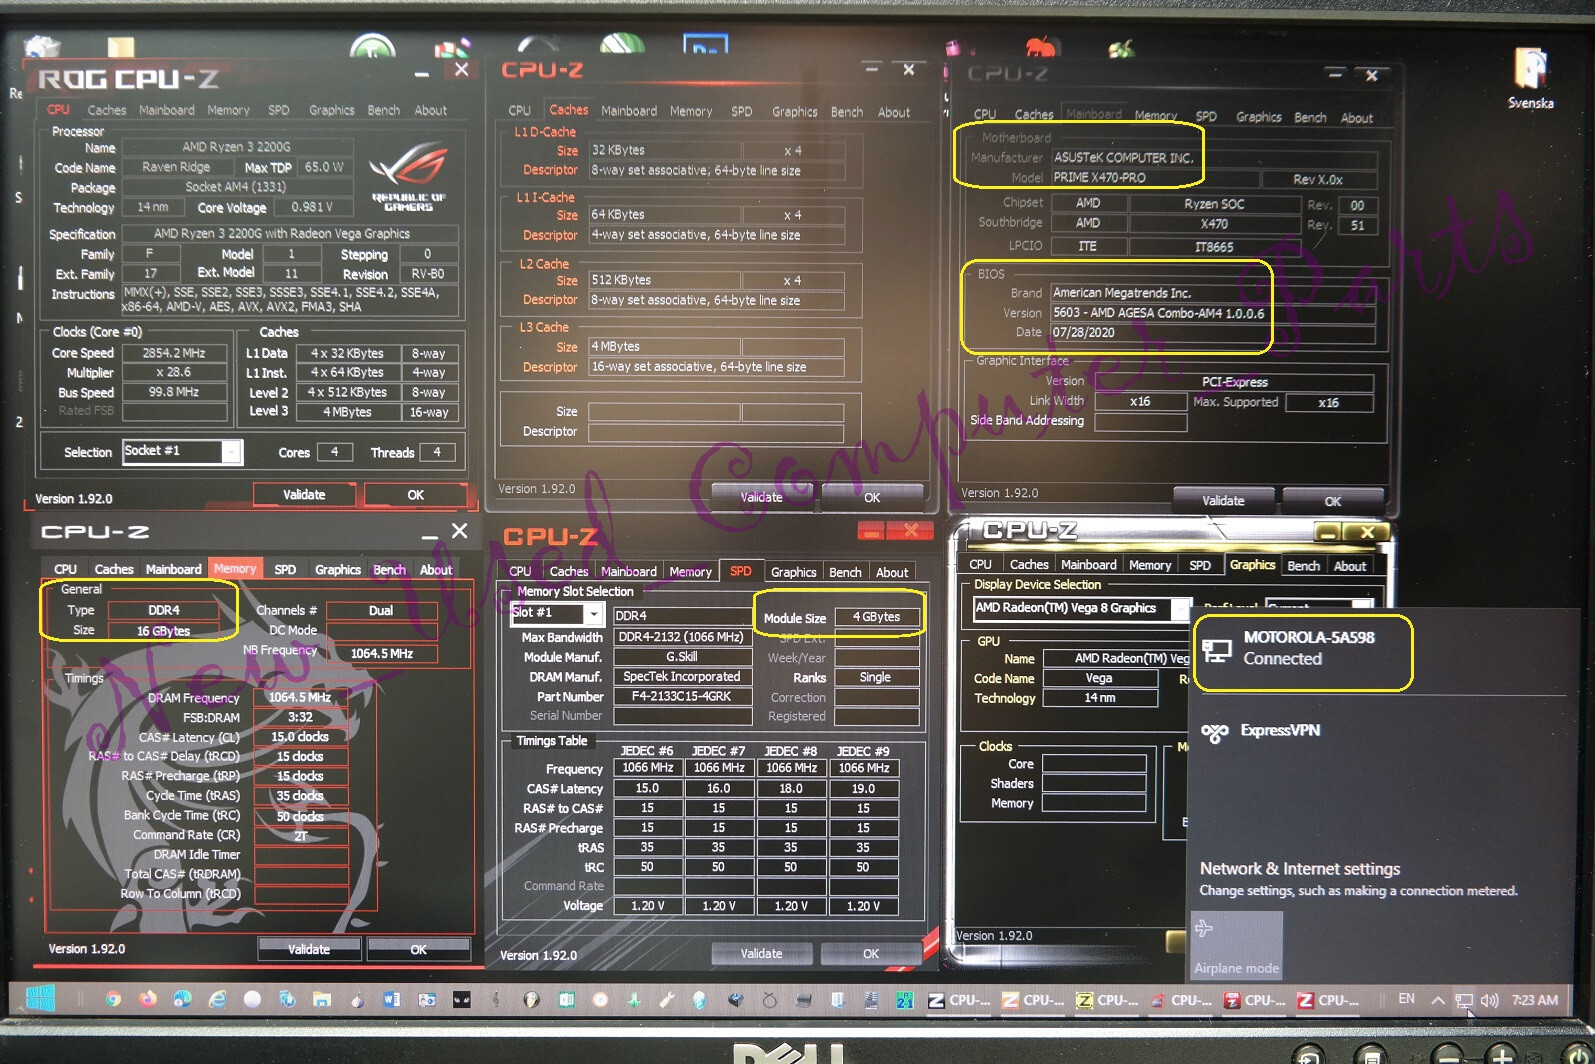Click the volume speaker icon in tray
The width and height of the screenshot is (1595, 1064).
(x=1490, y=1000)
